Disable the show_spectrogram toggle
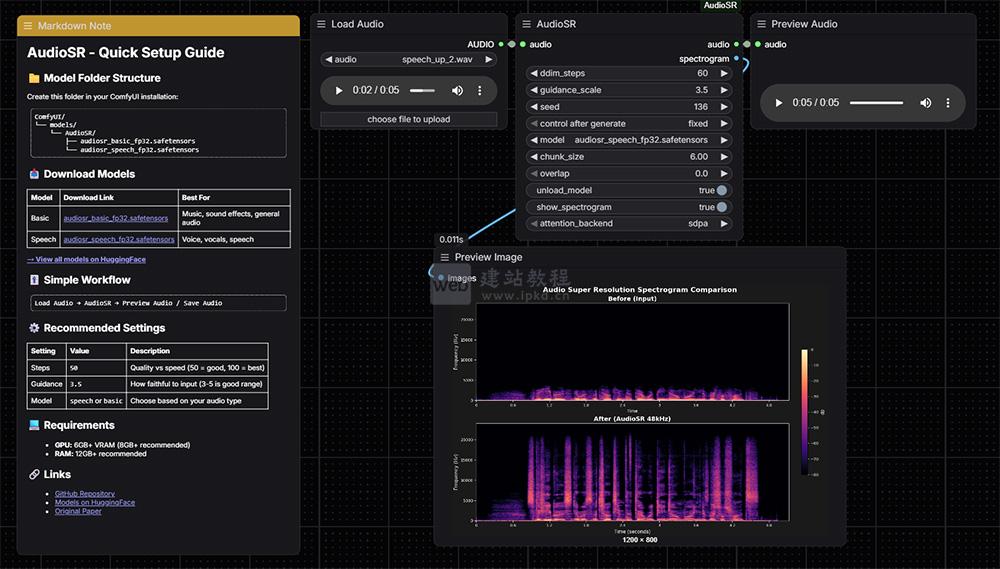Screen dimensions: 1000x569 pyautogui.click(x=722, y=207)
